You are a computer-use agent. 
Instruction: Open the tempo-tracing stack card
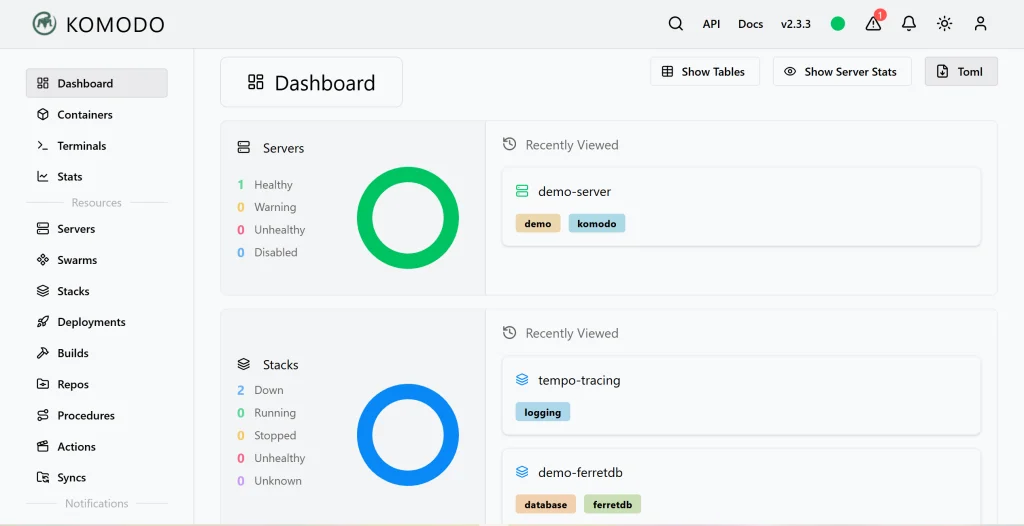(x=741, y=395)
